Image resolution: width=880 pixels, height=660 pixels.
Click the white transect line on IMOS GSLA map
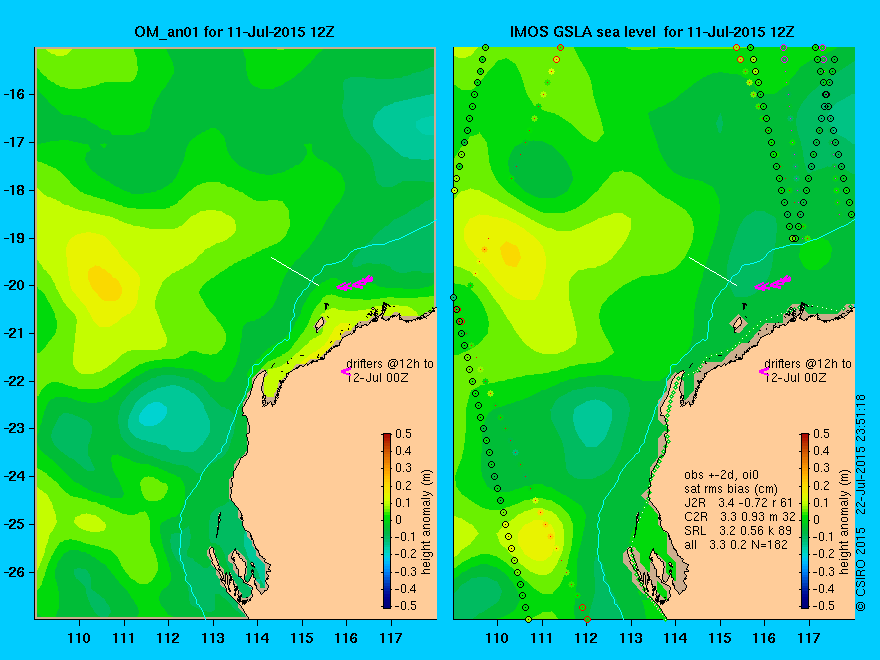click(713, 272)
